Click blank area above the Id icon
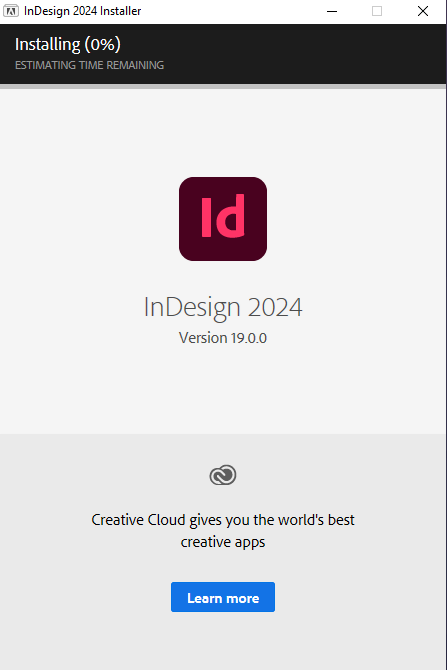This screenshot has height=670, width=447. pos(223,132)
